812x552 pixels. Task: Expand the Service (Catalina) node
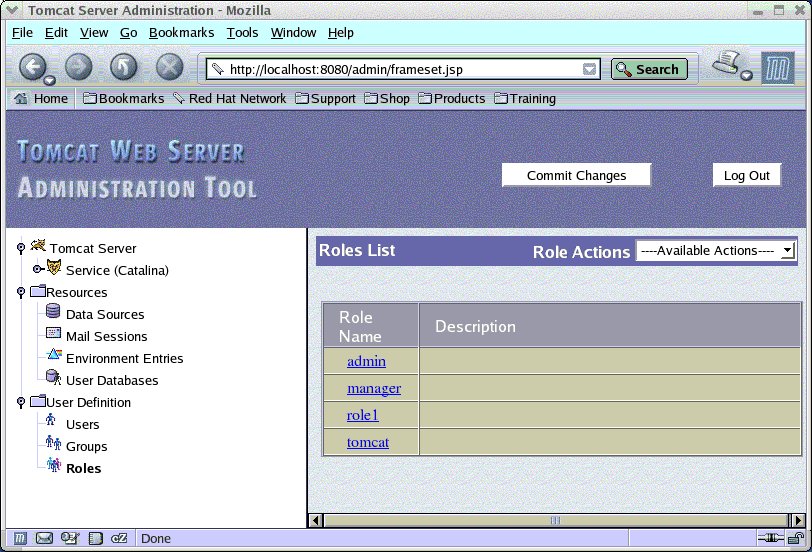pyautogui.click(x=37, y=269)
